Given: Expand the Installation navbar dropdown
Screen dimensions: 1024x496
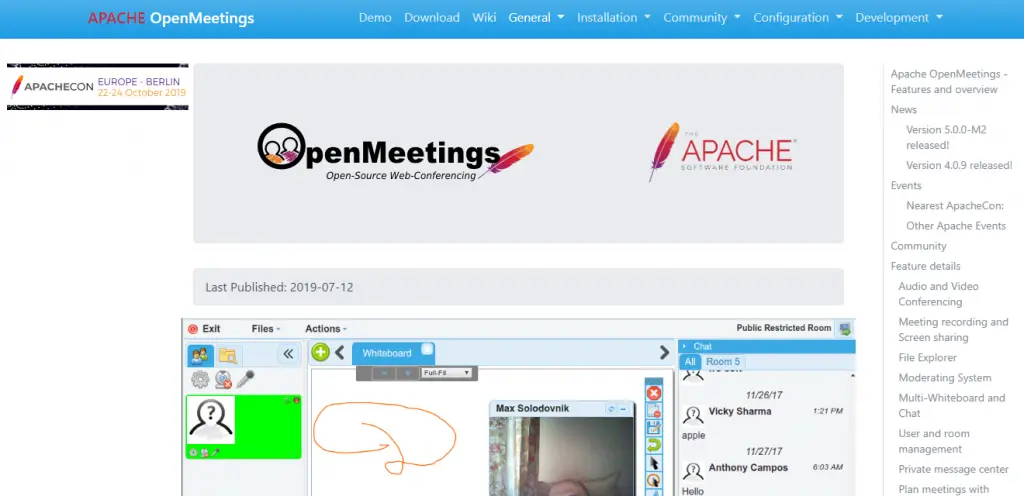Looking at the screenshot, I should pyautogui.click(x=614, y=18).
